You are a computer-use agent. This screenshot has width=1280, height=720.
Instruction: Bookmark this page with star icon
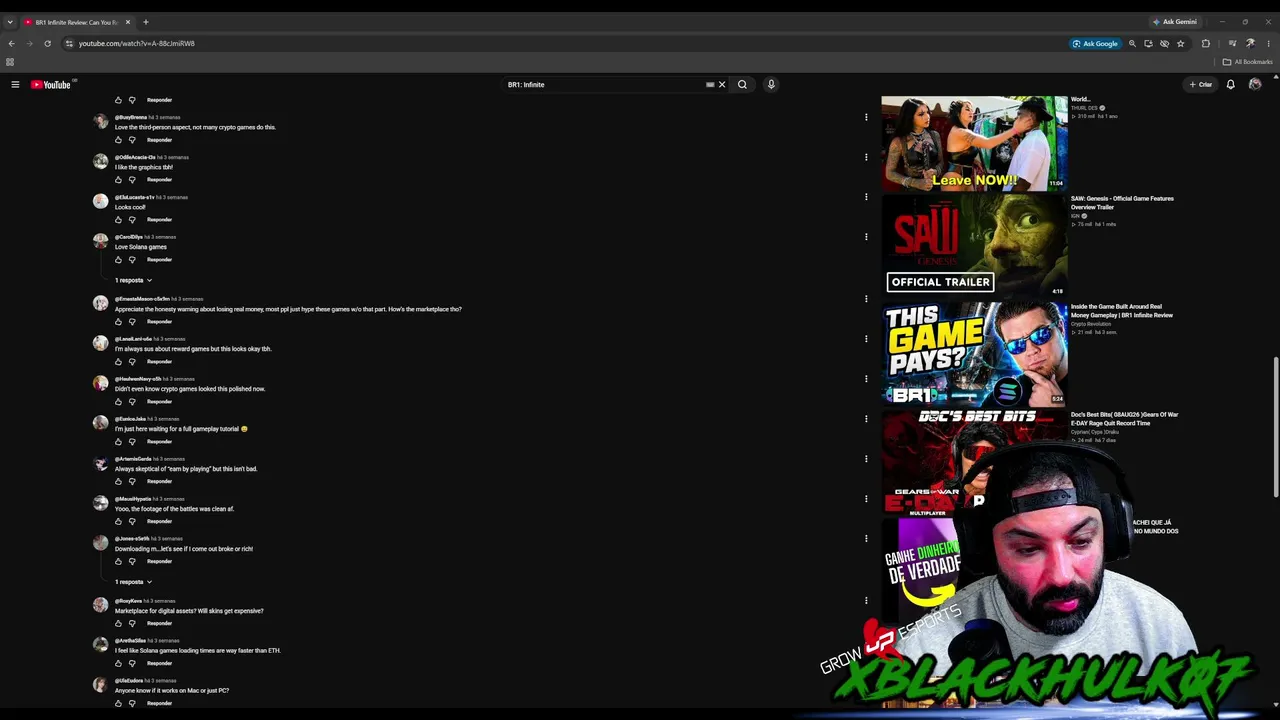1180,43
